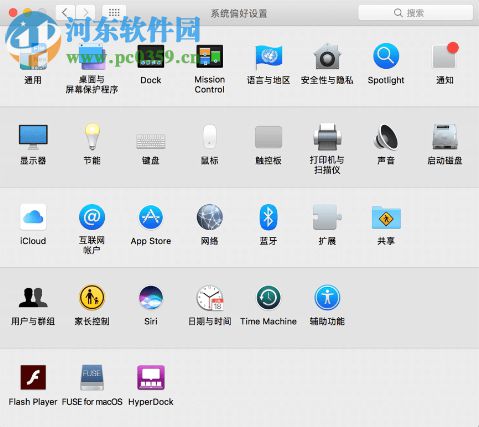Open Notifications (通知) preferences
Screen dimensions: 479x427
click(x=445, y=56)
